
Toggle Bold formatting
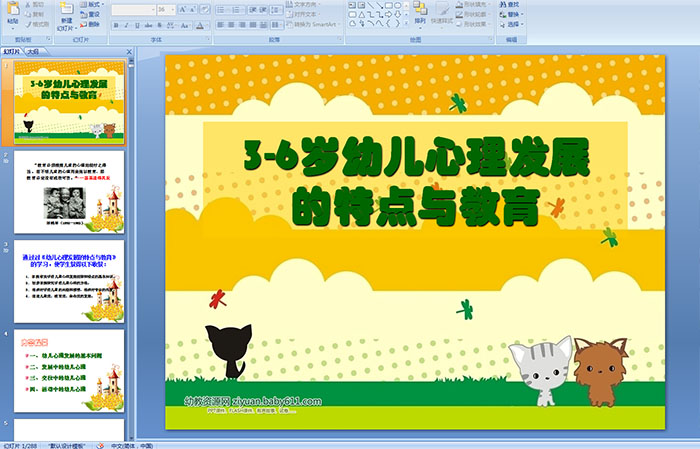tap(116, 25)
